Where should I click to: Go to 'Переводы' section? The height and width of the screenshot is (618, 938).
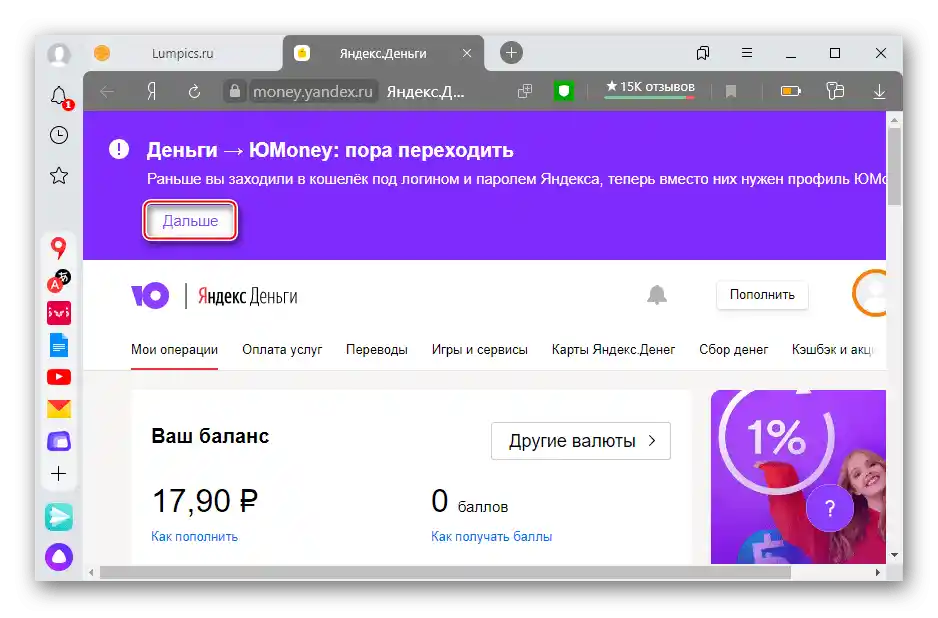click(x=377, y=349)
